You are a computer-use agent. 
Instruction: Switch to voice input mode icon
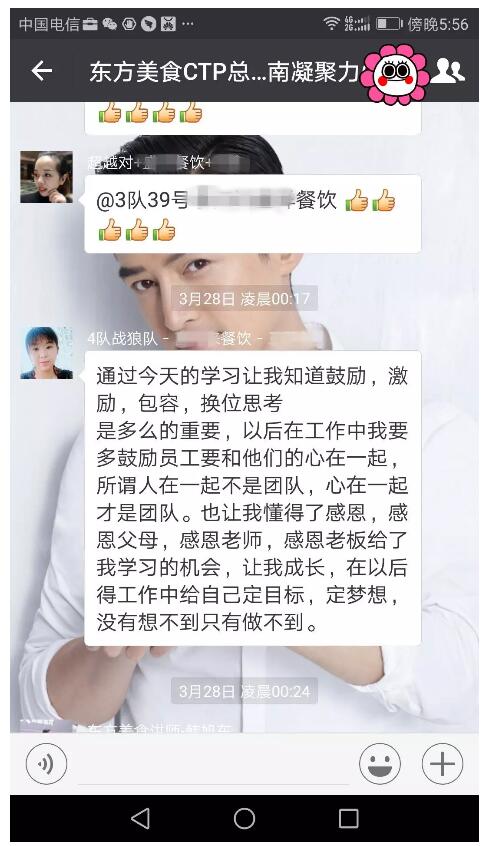[x=46, y=763]
